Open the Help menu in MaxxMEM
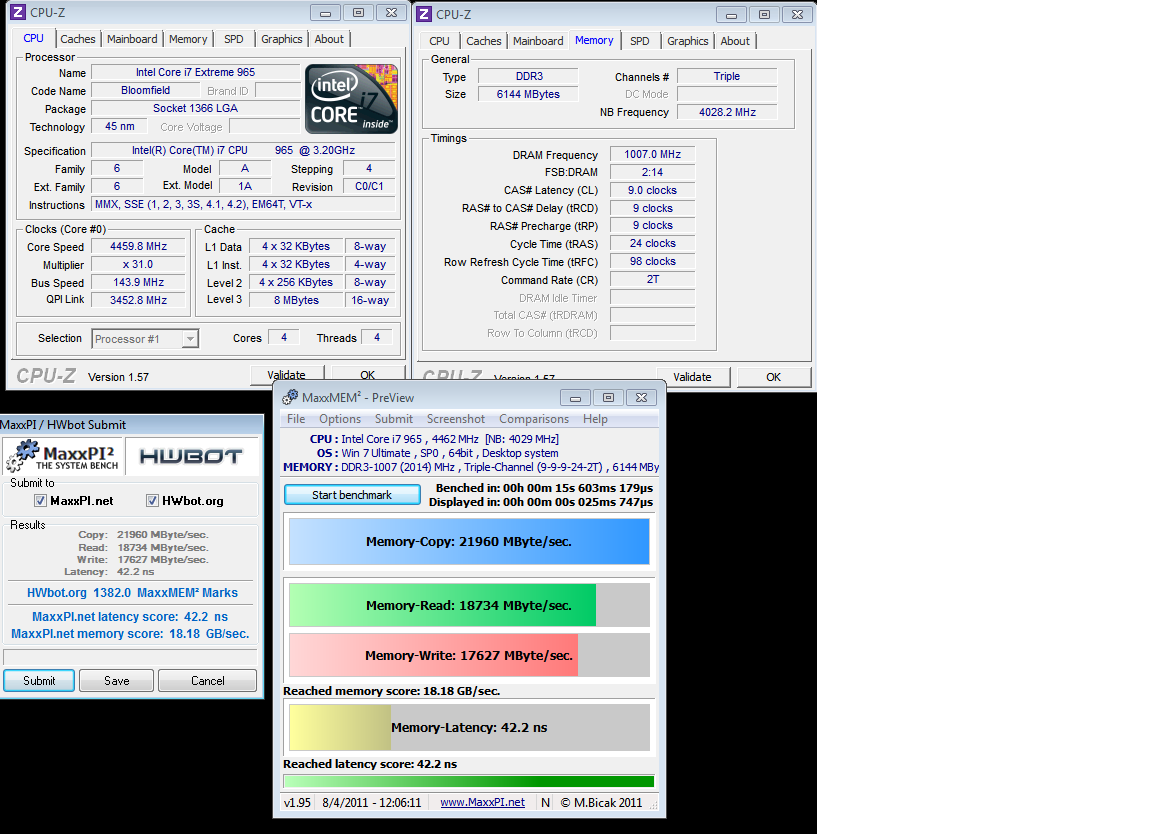The width and height of the screenshot is (1152, 834). [x=595, y=419]
